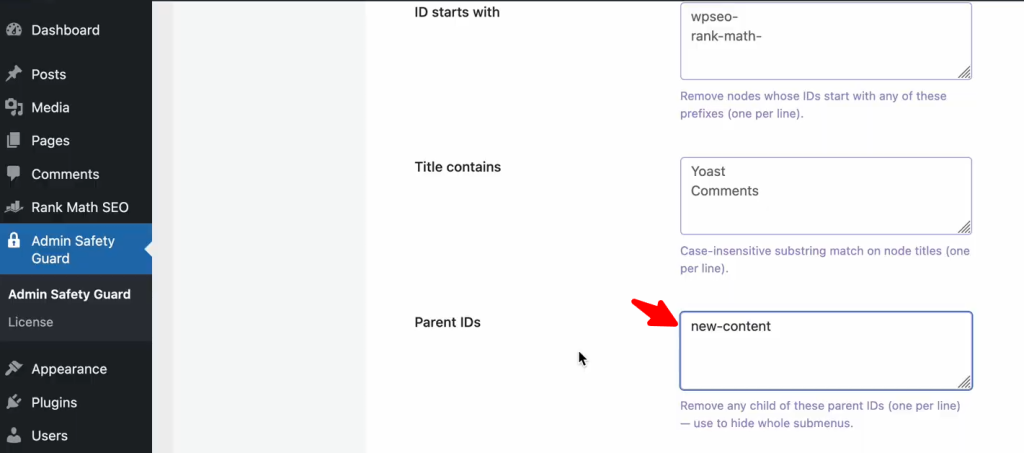
Task: Open the Rank Math SEO menu
Action: [x=79, y=208]
